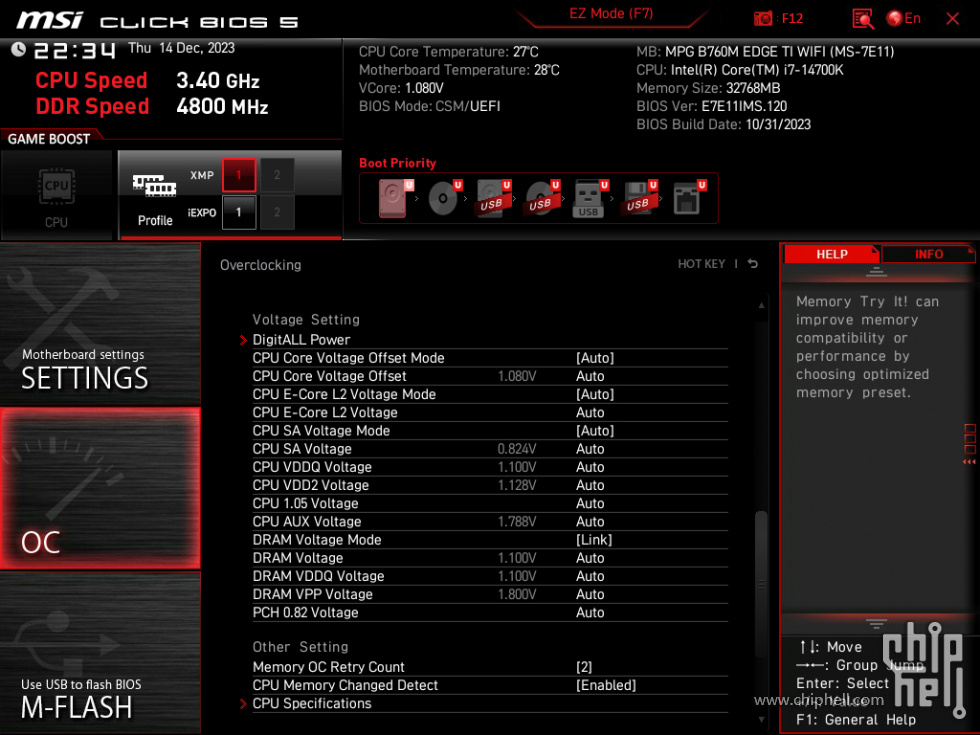Viewport: 980px width, 735px height.
Task: Enable iEXPO profile 1
Action: (x=239, y=212)
